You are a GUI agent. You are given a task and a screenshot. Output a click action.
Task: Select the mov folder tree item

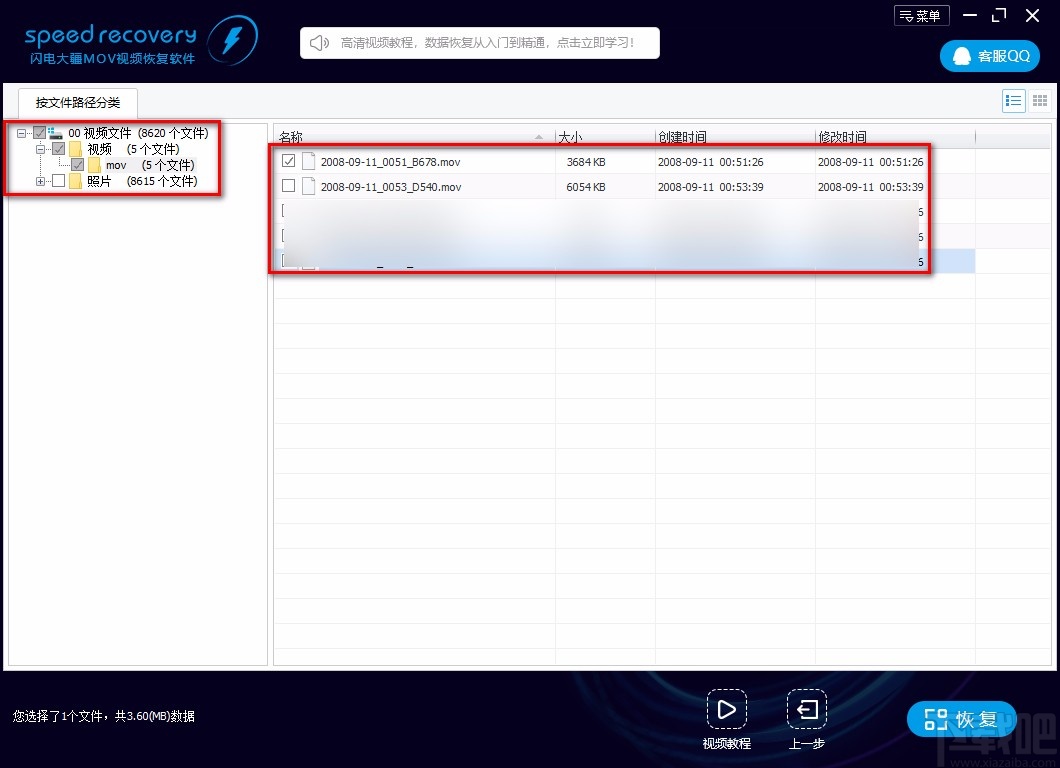(149, 165)
